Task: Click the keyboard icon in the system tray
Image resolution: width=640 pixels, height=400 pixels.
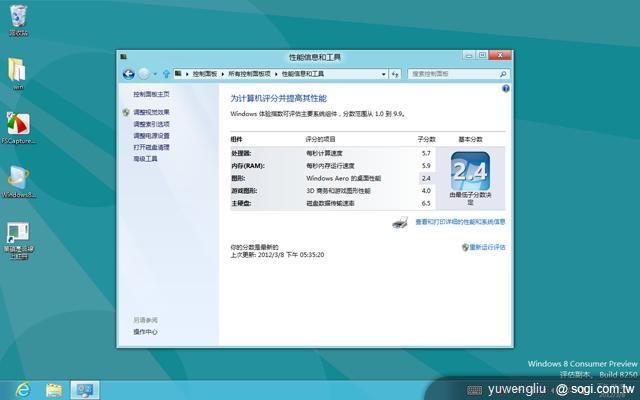Action: point(474,391)
